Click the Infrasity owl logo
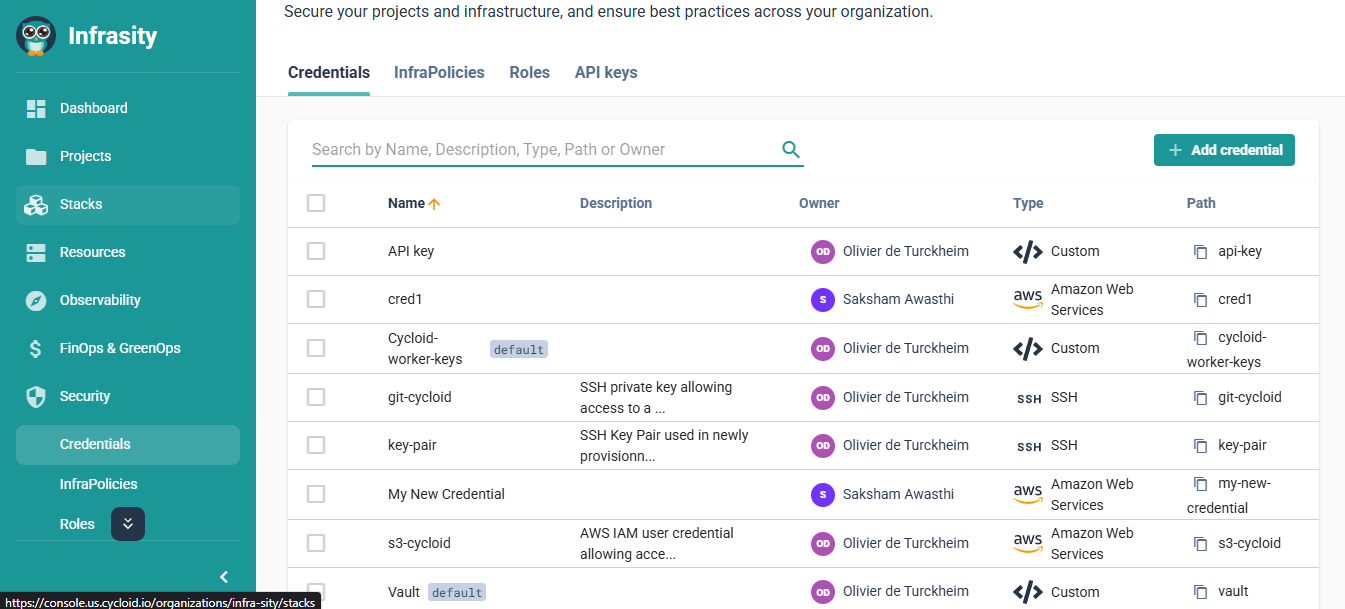 coord(36,36)
